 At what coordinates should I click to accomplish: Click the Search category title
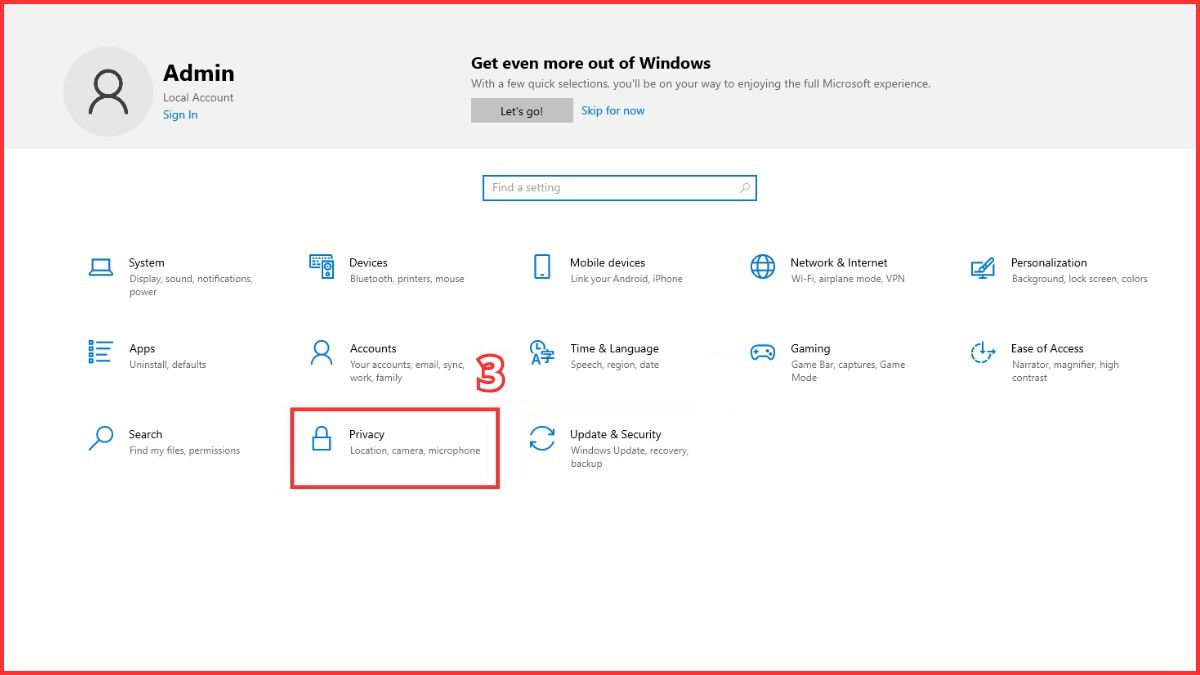145,435
